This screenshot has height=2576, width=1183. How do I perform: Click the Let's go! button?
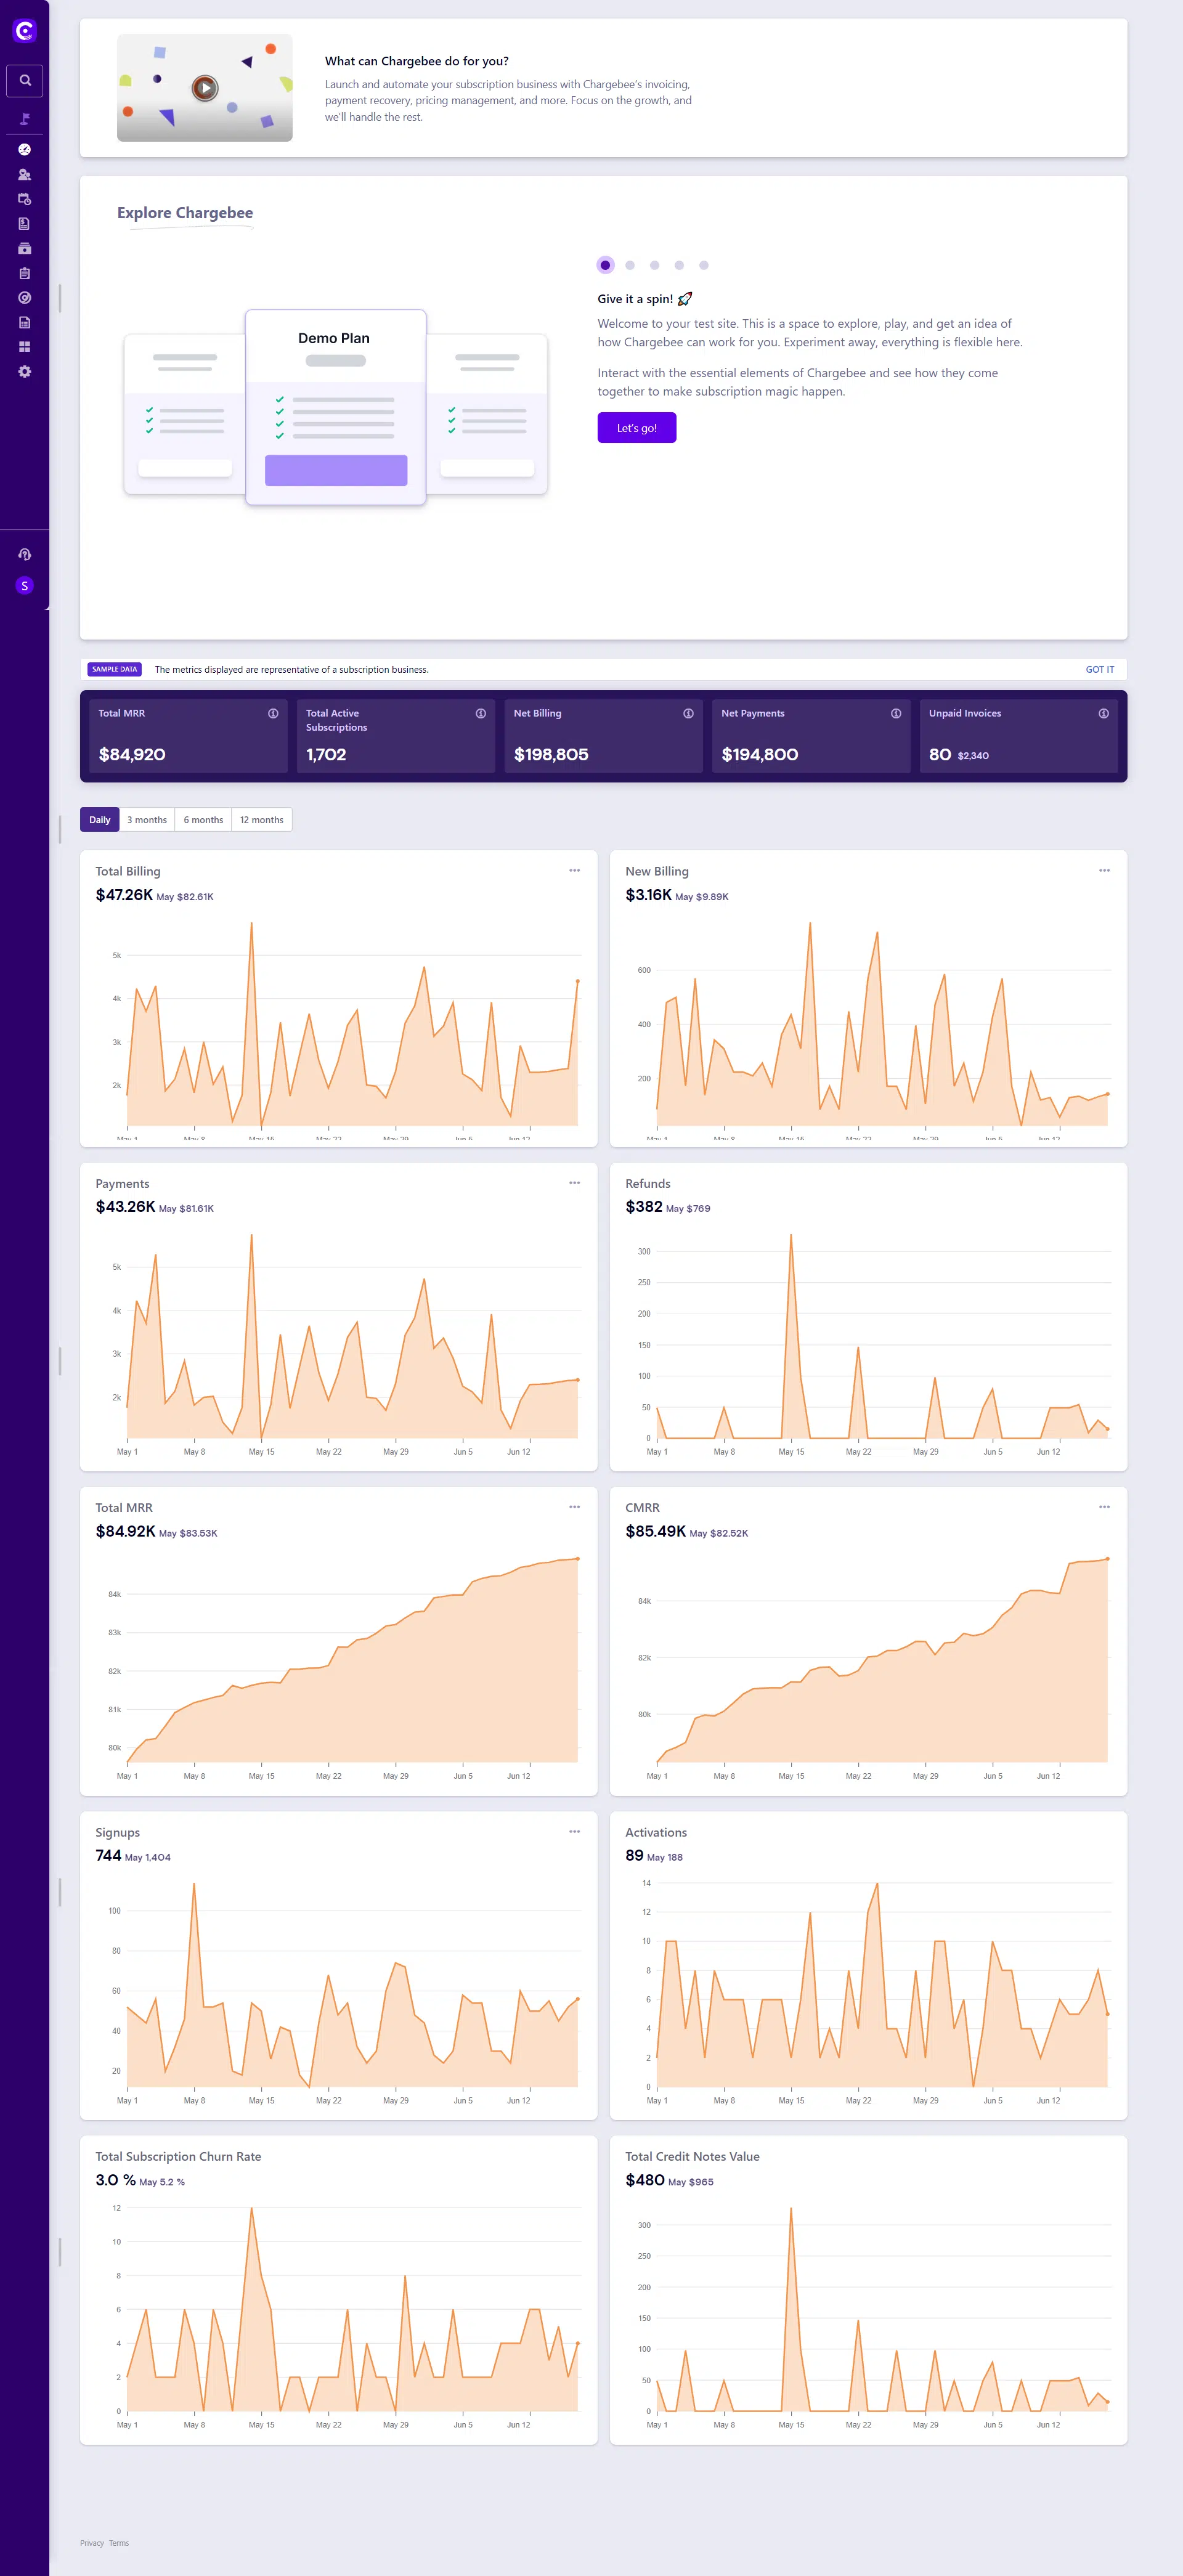[x=637, y=427]
